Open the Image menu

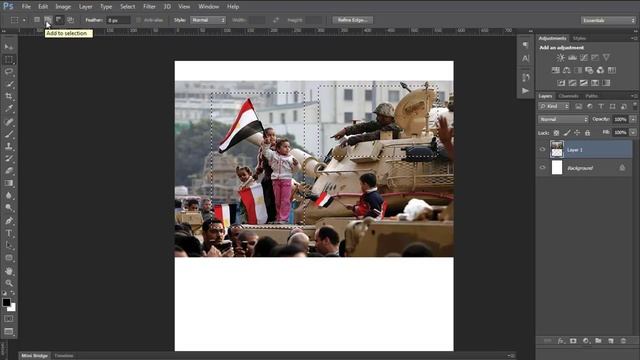(x=63, y=7)
